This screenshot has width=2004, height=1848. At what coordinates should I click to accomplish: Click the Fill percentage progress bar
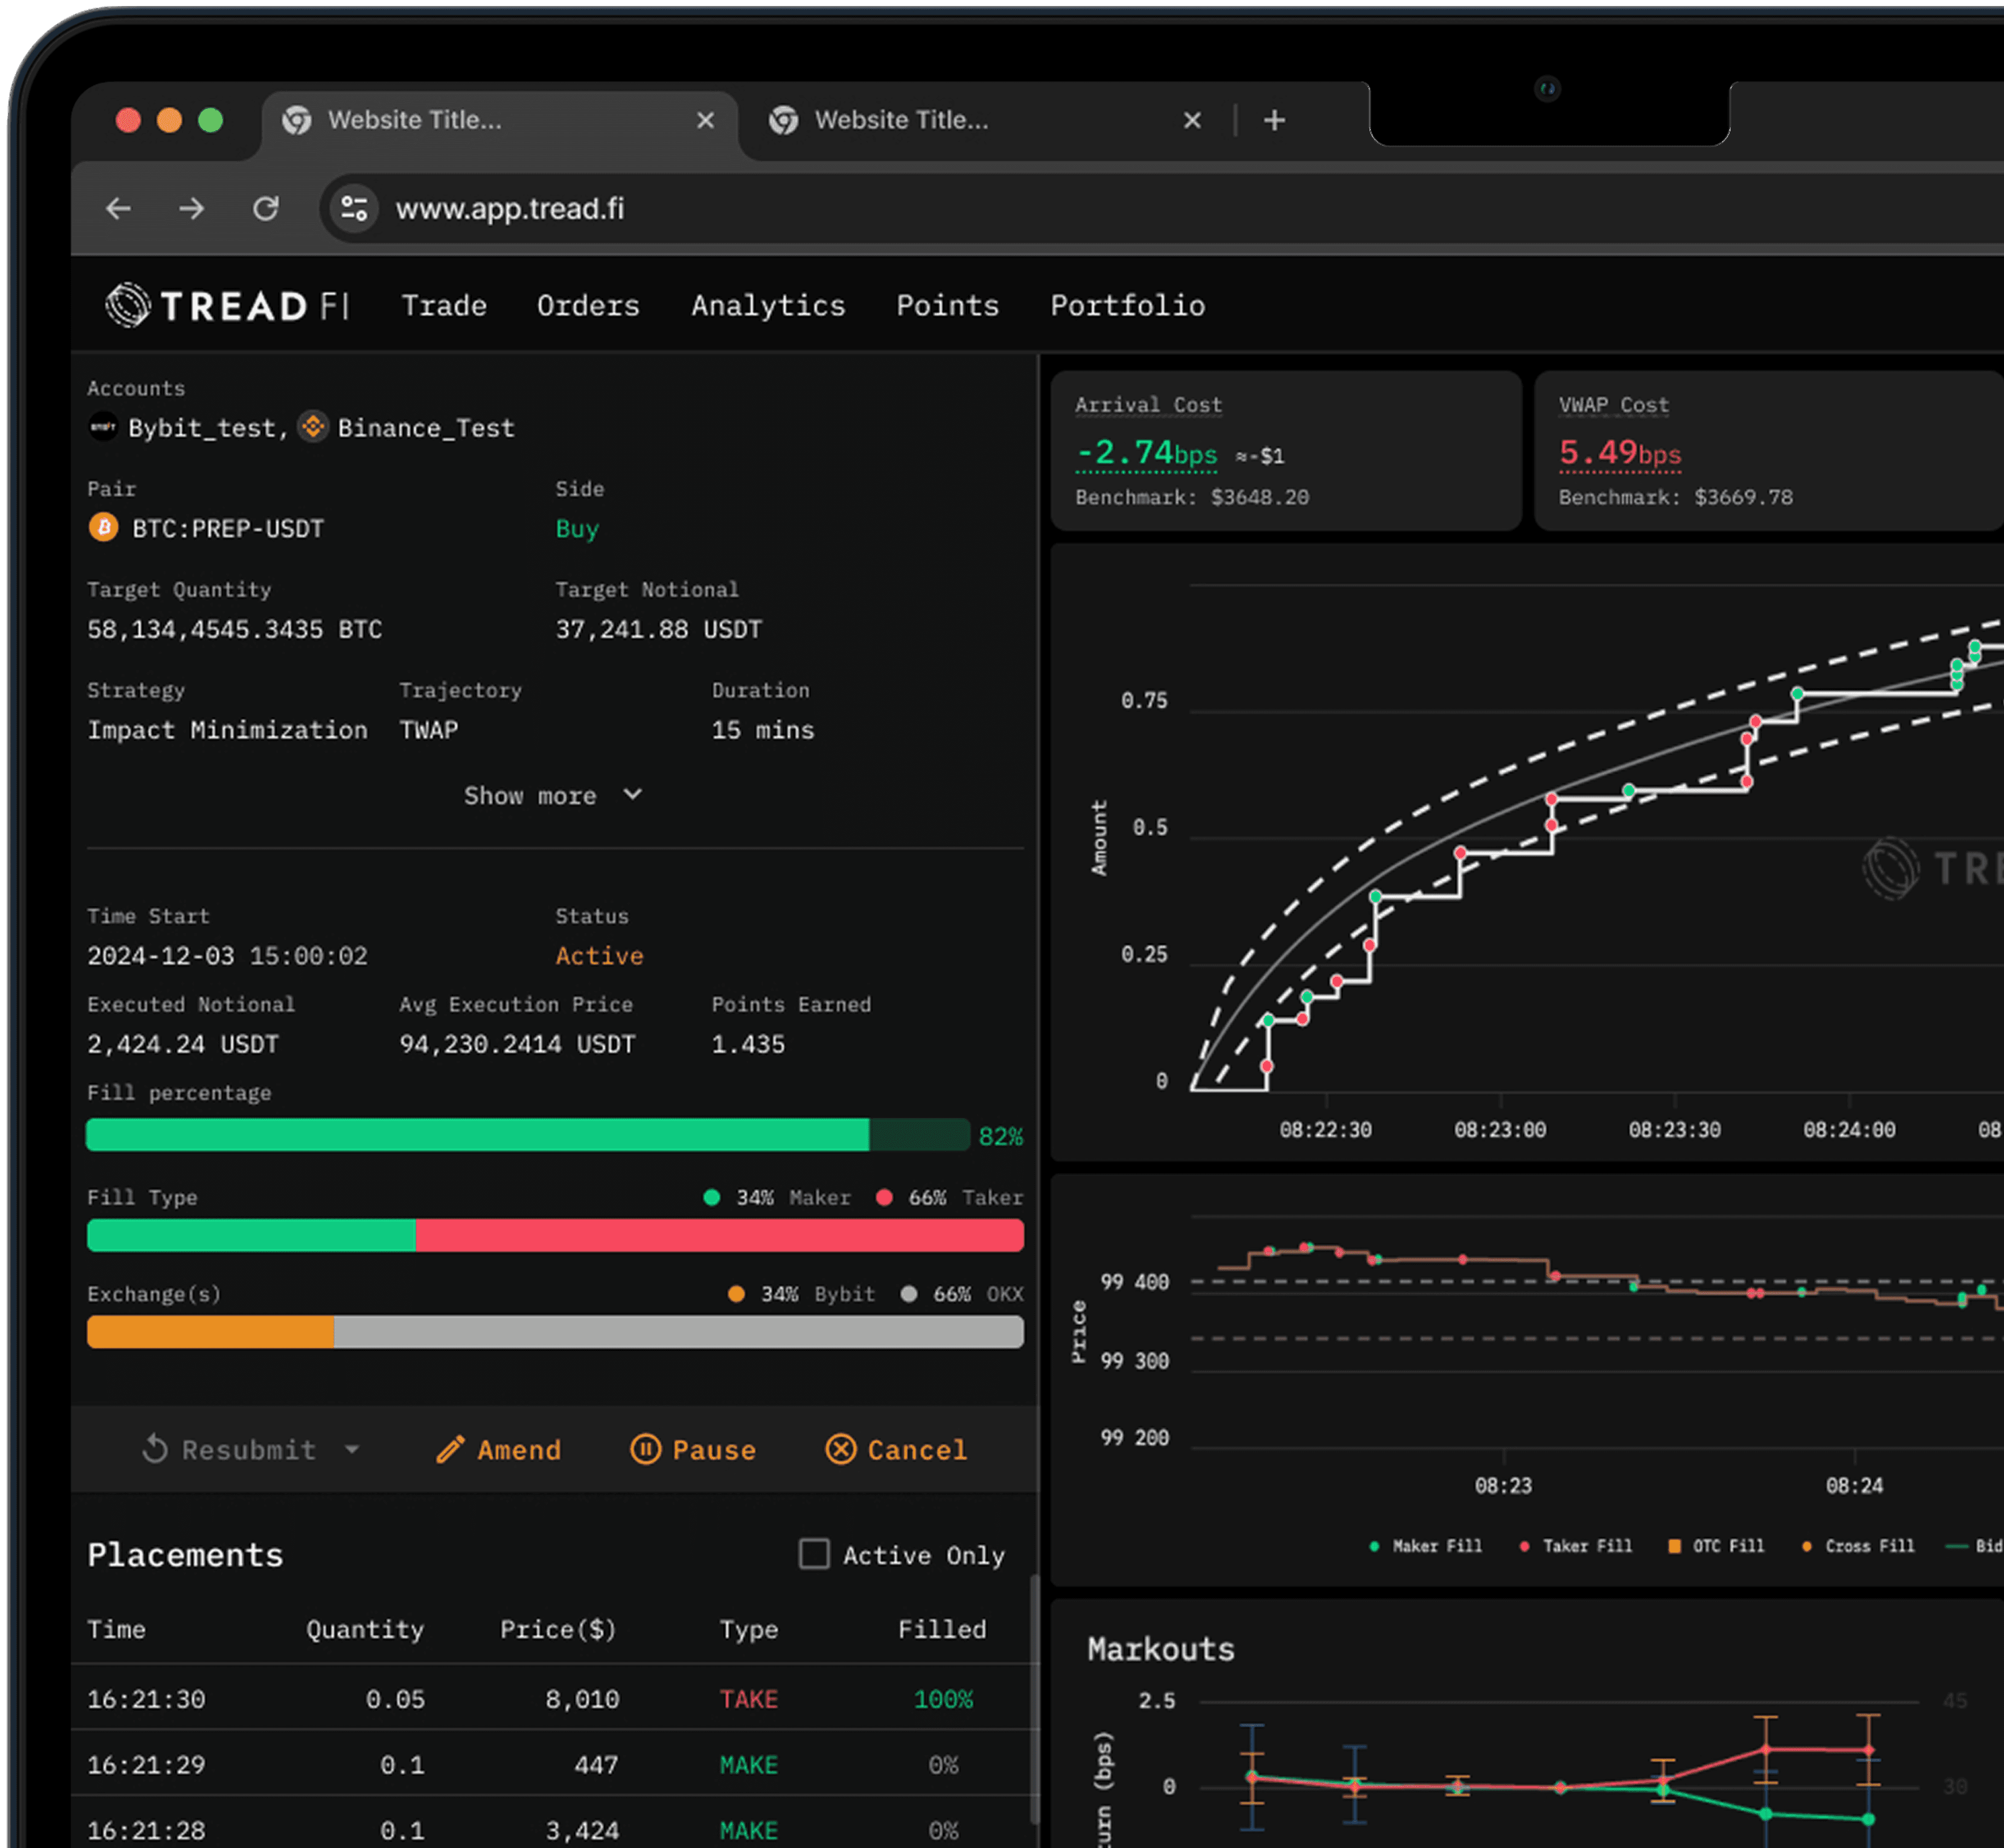(x=527, y=1134)
